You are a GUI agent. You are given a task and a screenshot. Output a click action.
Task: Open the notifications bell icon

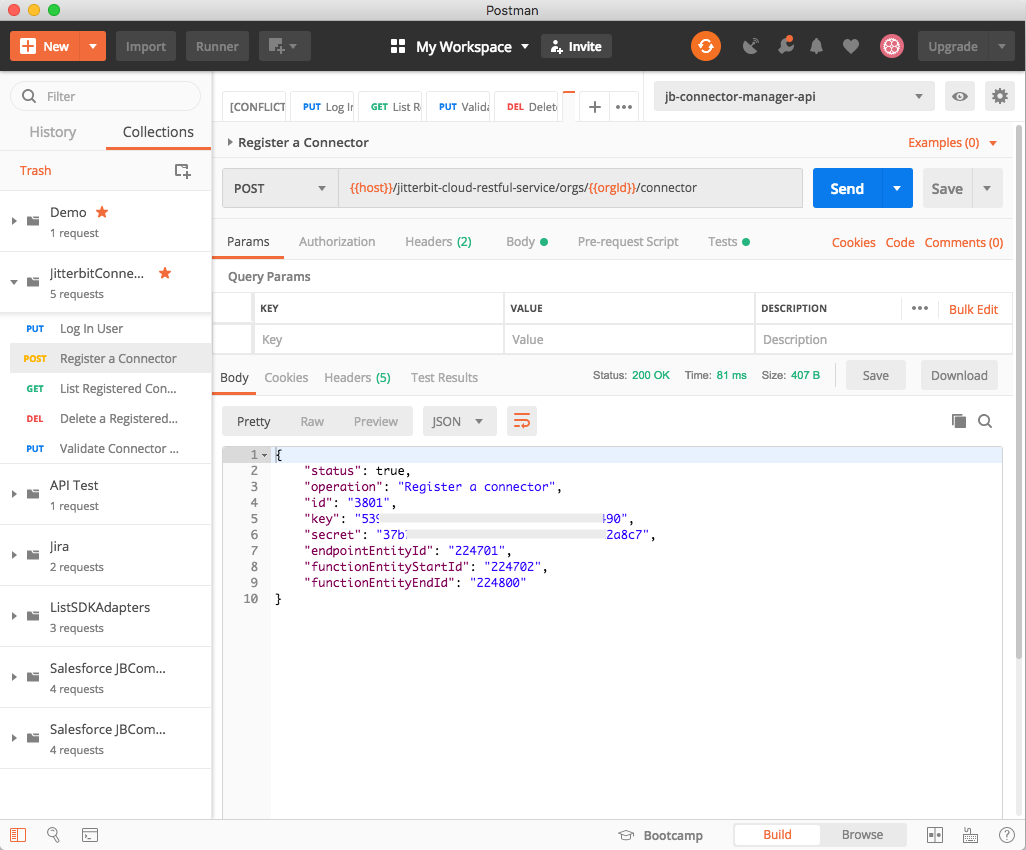point(817,46)
